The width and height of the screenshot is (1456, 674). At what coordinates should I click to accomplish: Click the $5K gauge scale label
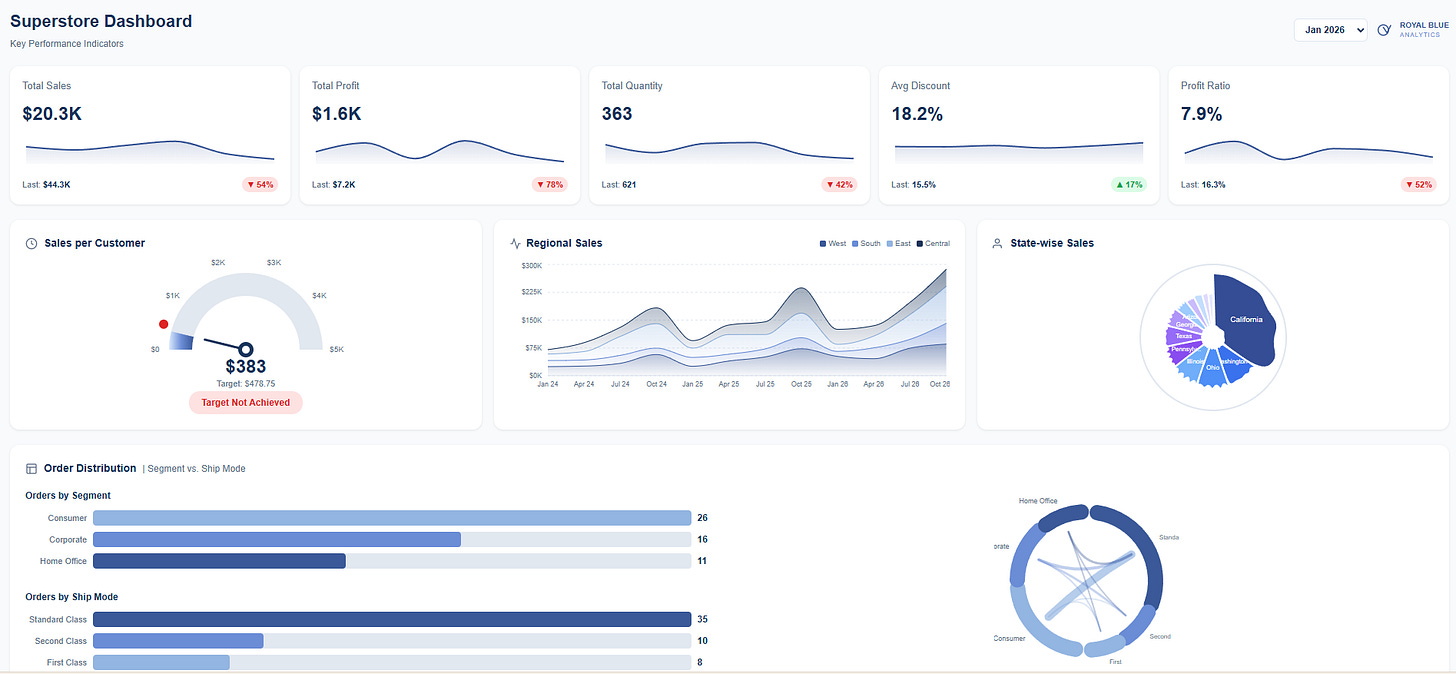(x=336, y=349)
